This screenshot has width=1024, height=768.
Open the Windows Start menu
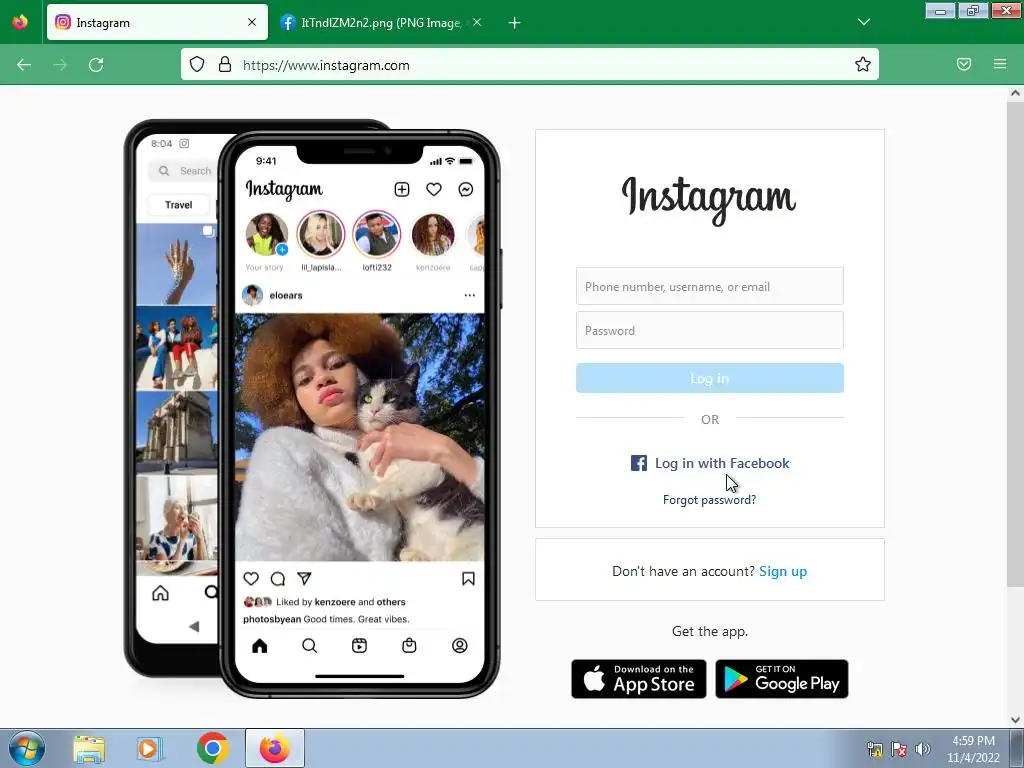27,748
